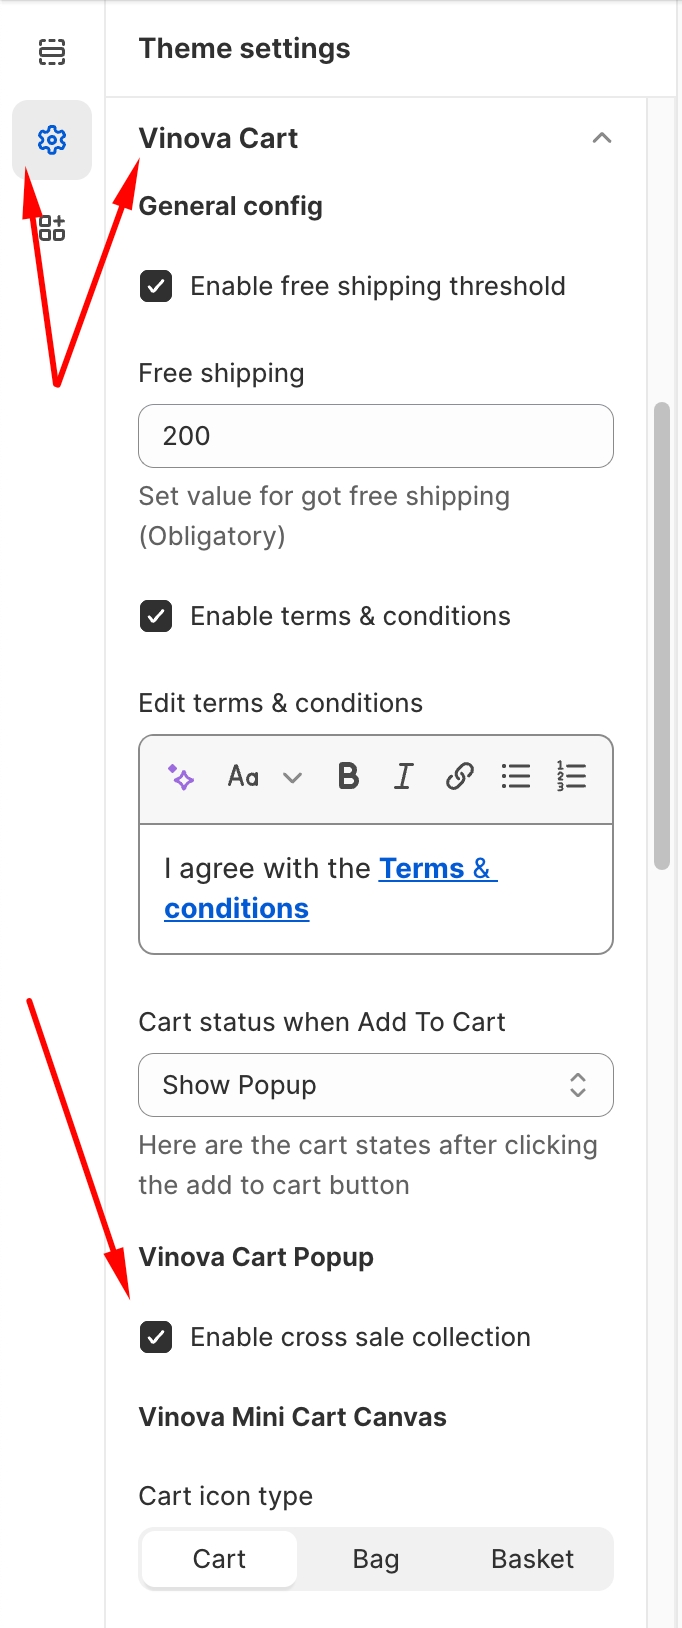Click the Free shipping value field

[375, 436]
